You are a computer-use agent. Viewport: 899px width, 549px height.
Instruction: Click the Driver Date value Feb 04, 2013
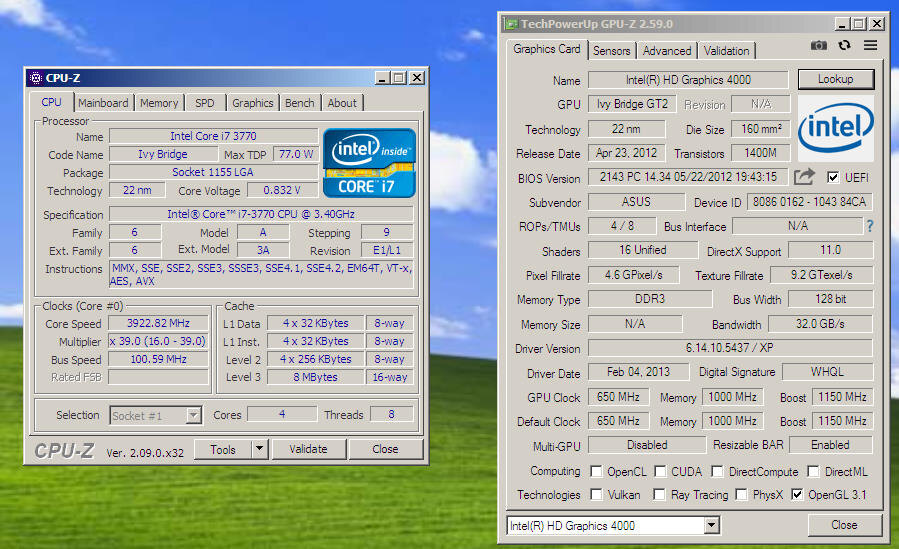click(x=638, y=372)
